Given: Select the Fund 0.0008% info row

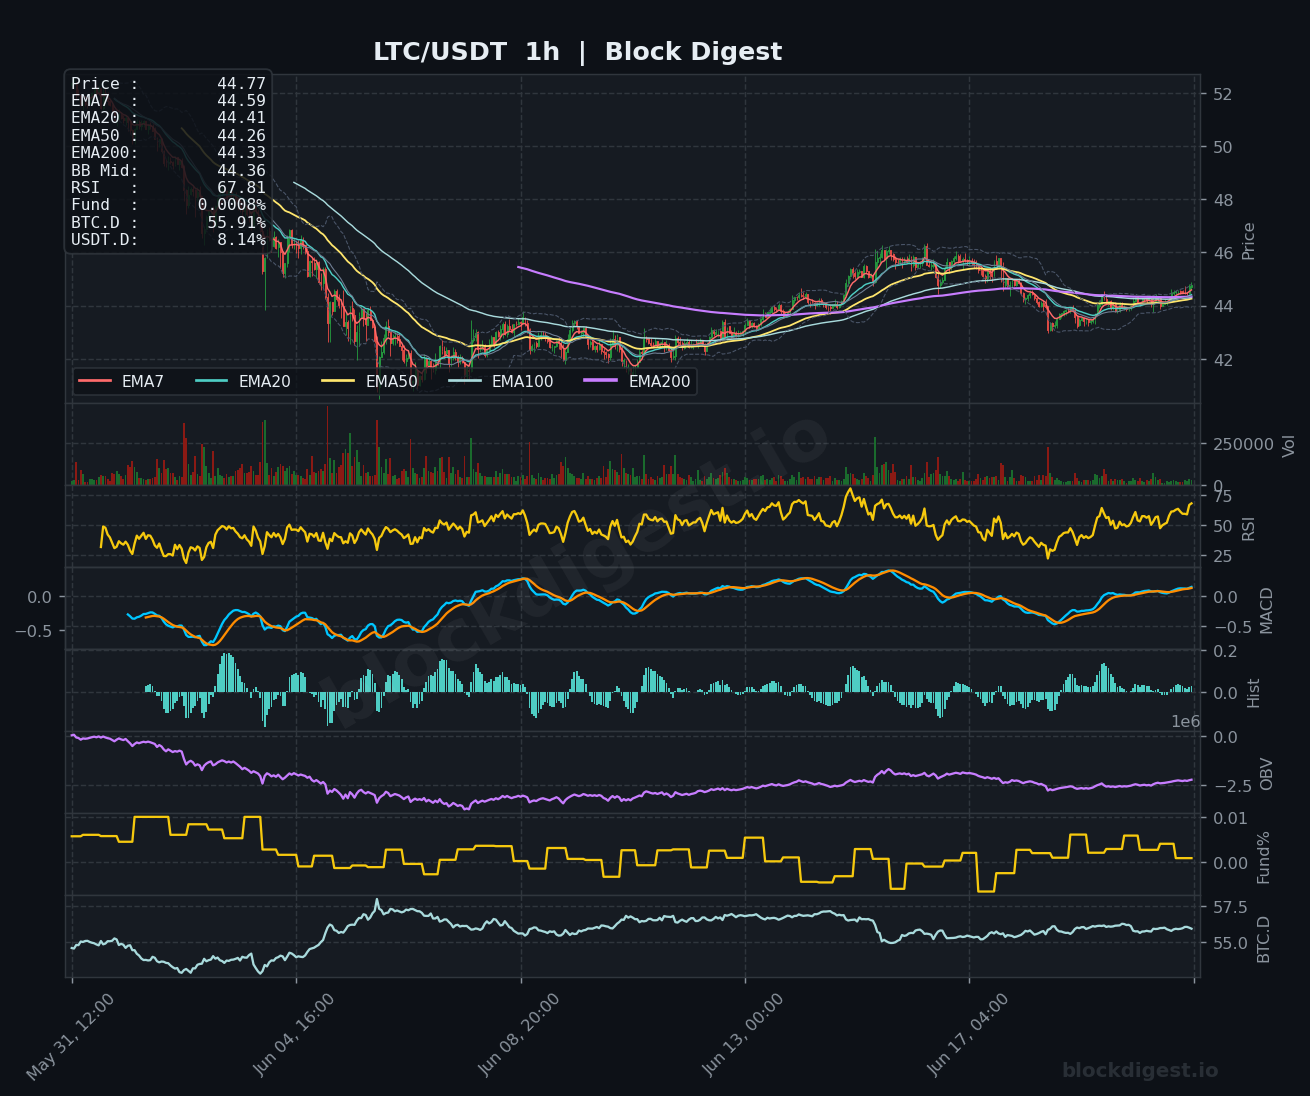Looking at the screenshot, I should click(168, 205).
